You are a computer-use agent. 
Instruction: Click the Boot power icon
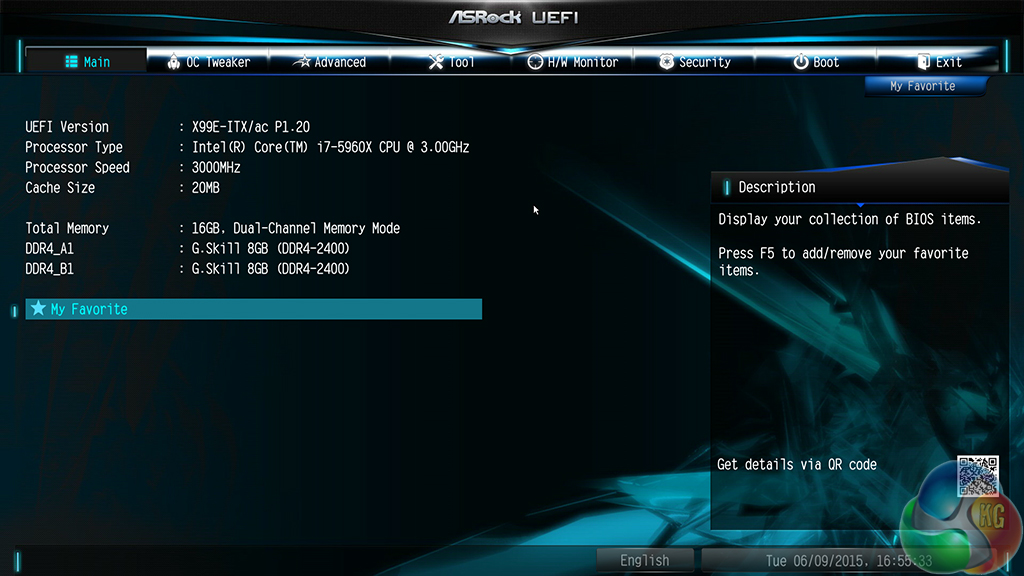tap(801, 61)
